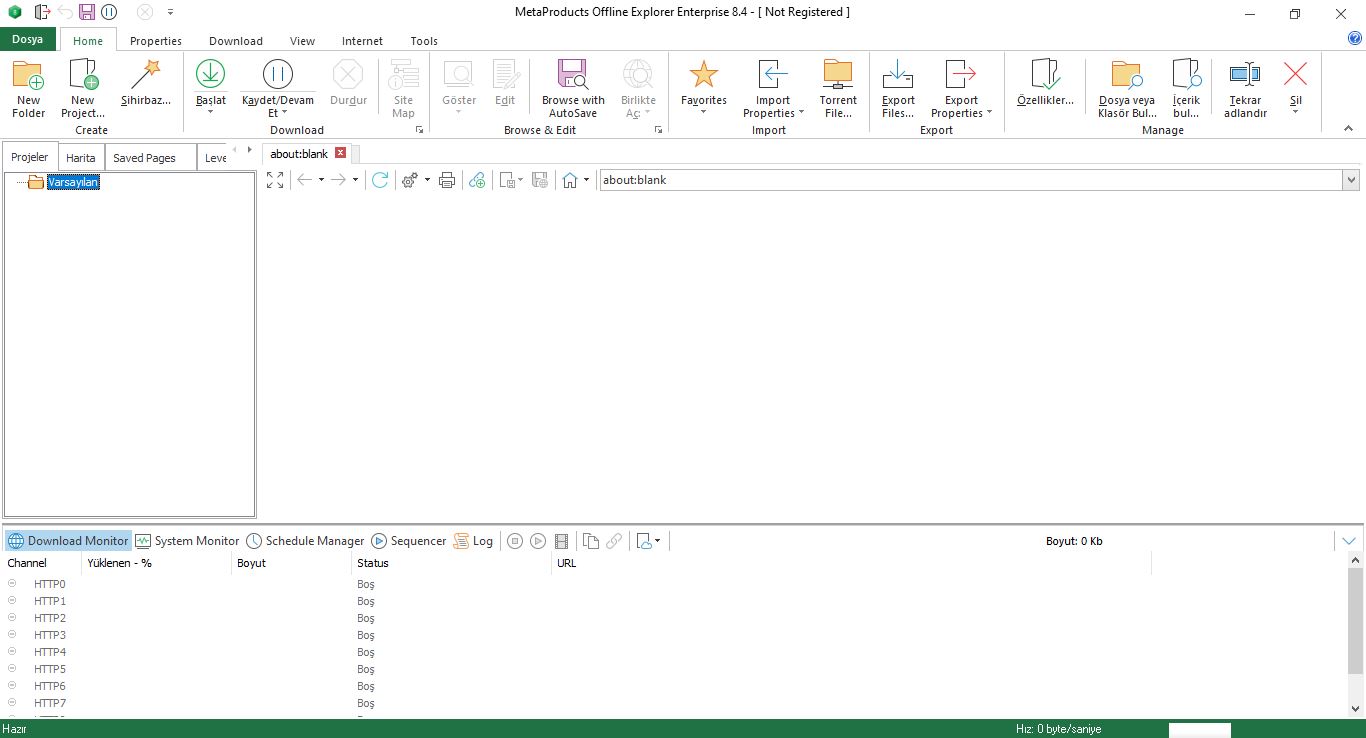Click the Import Properties icon

point(773,75)
